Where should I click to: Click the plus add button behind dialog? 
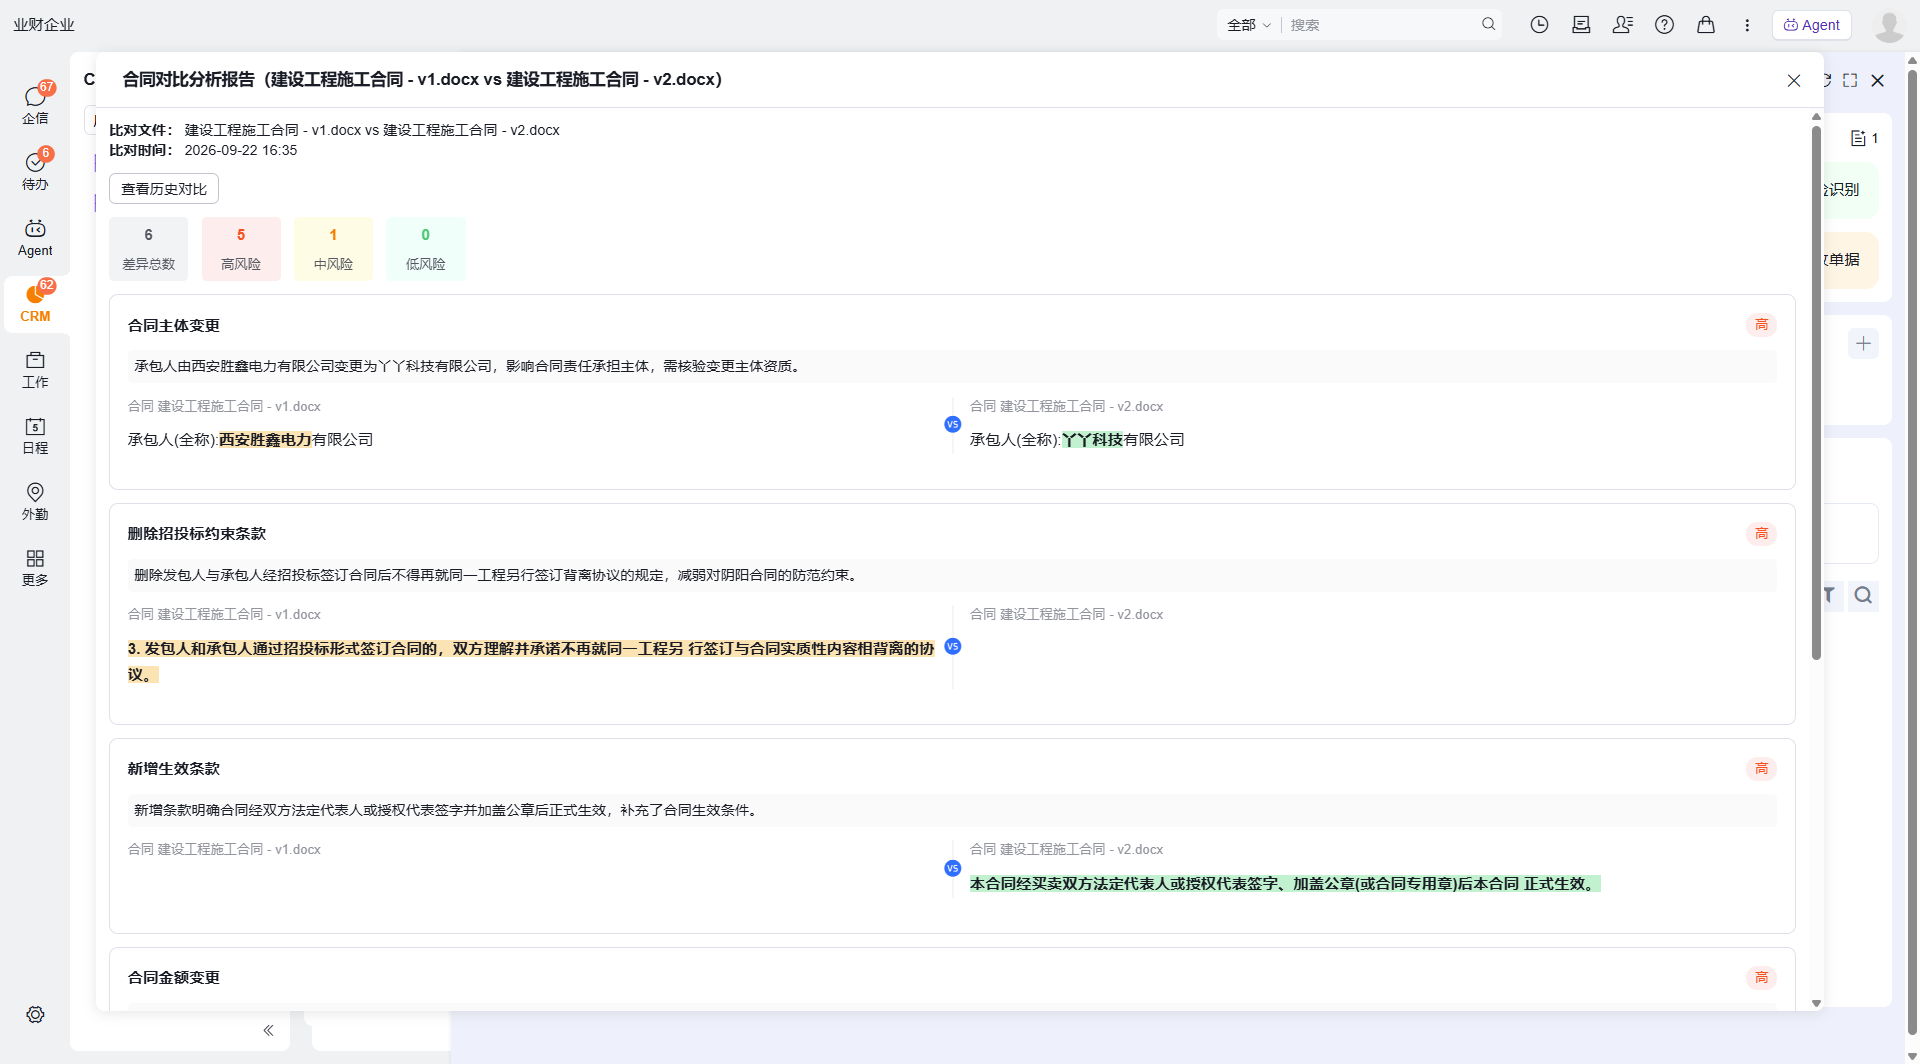[1863, 344]
